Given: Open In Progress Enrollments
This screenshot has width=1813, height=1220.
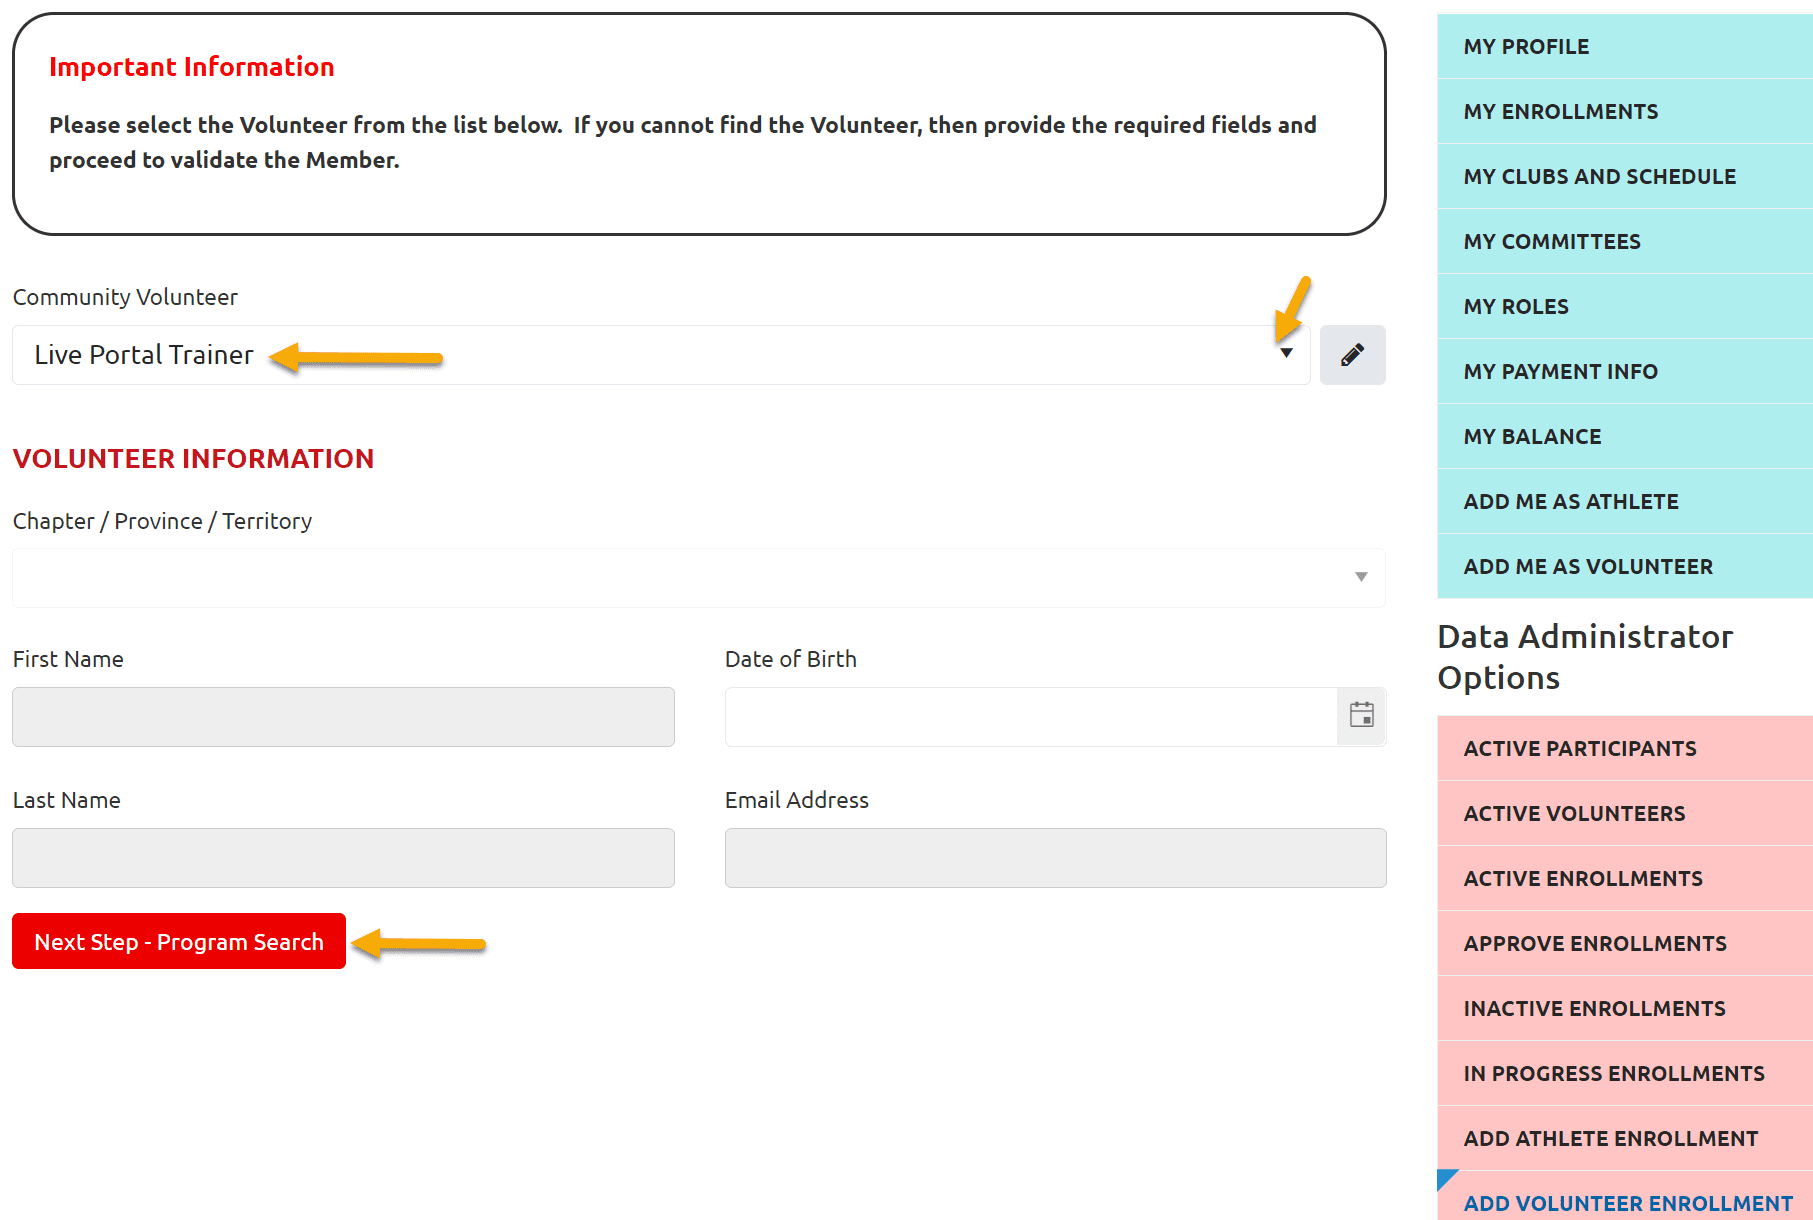Looking at the screenshot, I should (1625, 1073).
